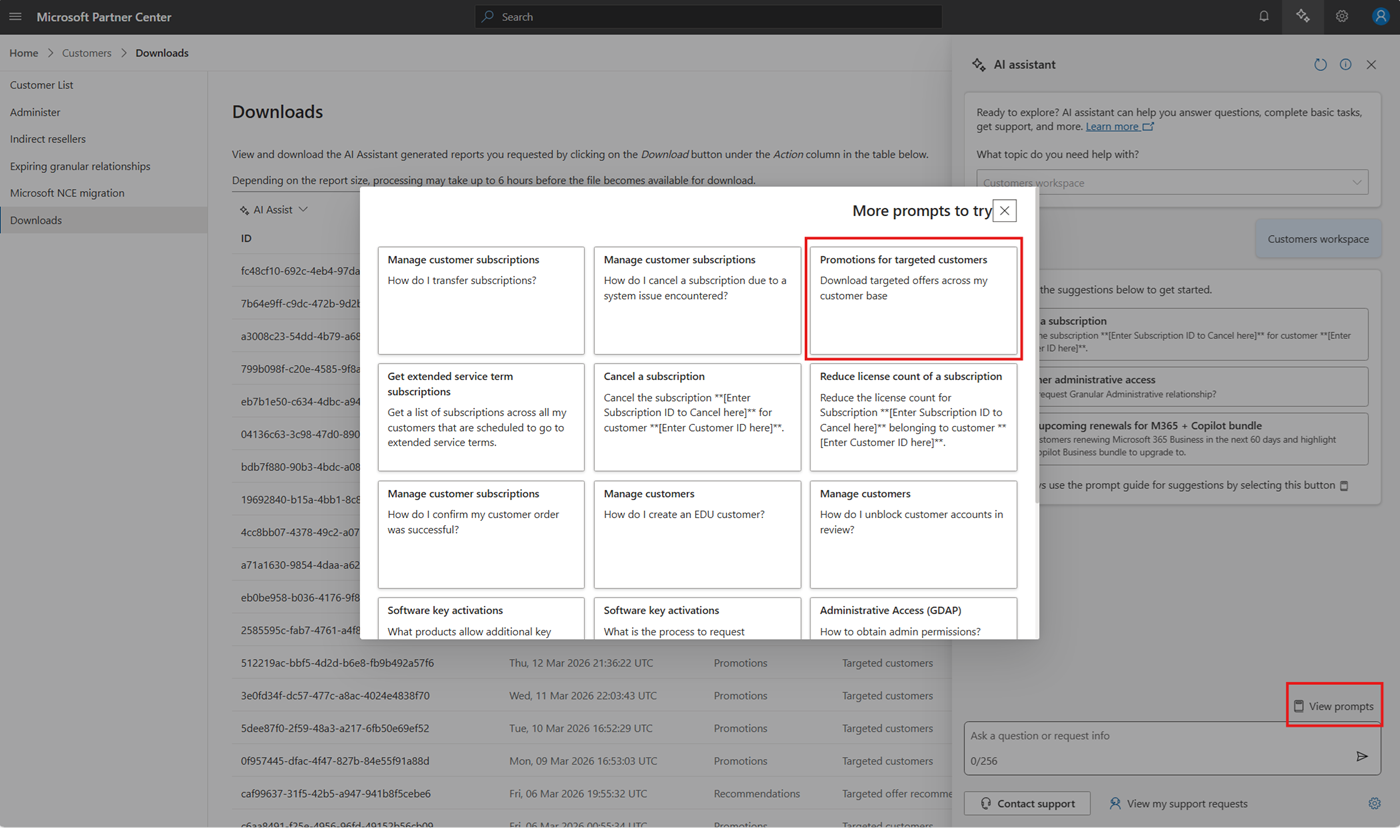Click the View prompts button
Image resolution: width=1400 pixels, height=828 pixels.
click(x=1333, y=706)
